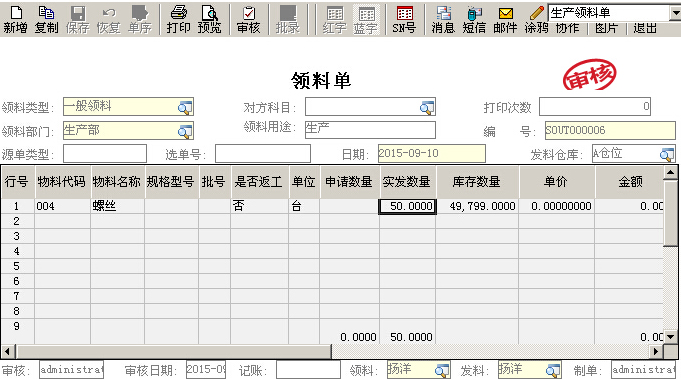681x380 pixels.
Task: Click the vertical scrollbar thumb
Action: pyautogui.click(x=671, y=213)
